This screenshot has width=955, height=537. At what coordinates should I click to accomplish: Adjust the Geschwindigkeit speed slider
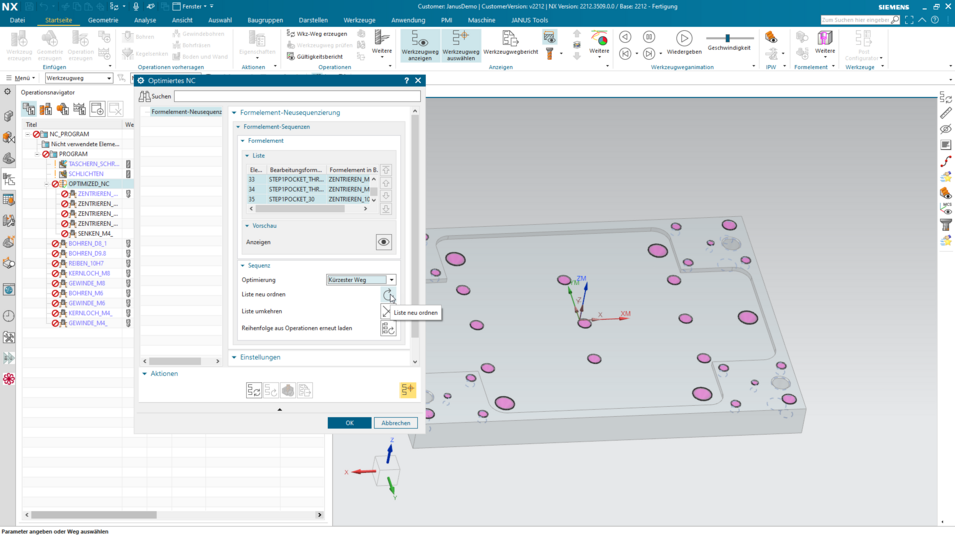pos(727,38)
